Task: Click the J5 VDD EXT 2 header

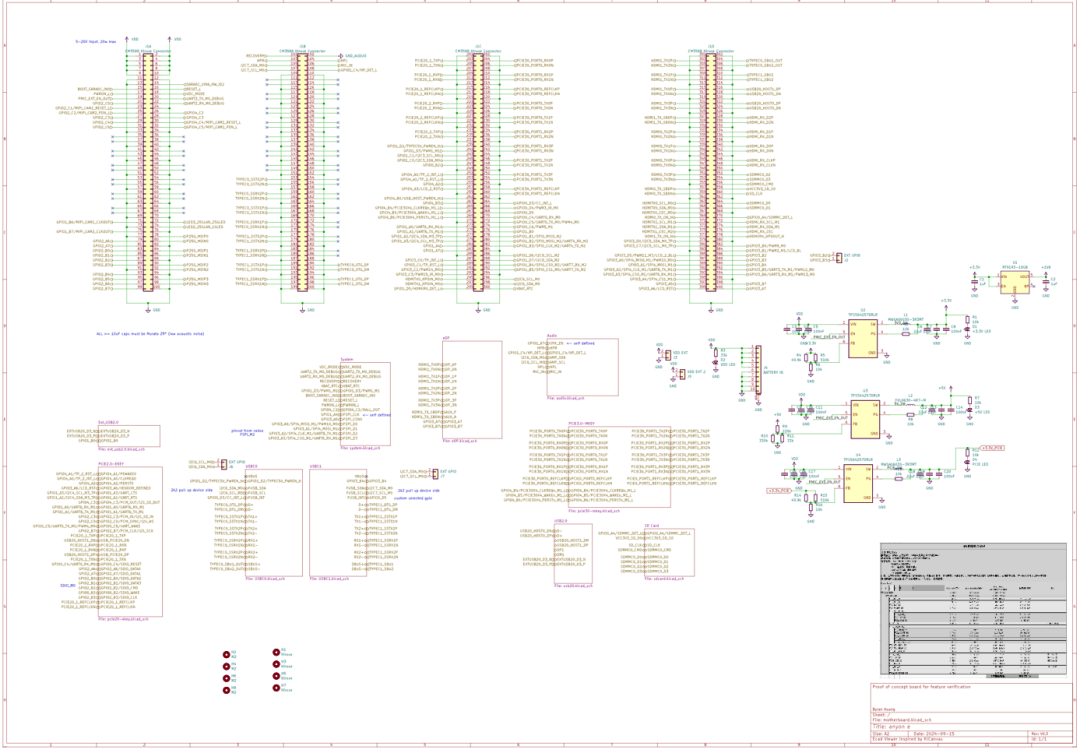Action: [682, 374]
